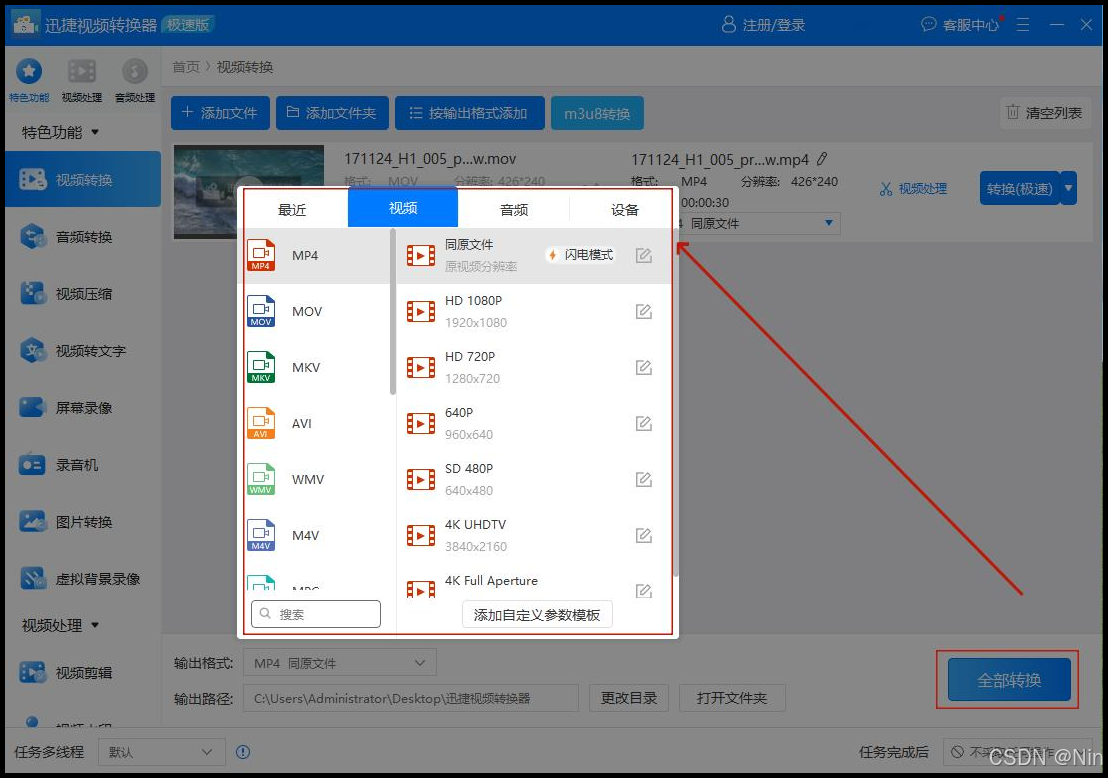Open the 音频处理 music icon tab
Image resolution: width=1108 pixels, height=778 pixels.
pos(135,80)
